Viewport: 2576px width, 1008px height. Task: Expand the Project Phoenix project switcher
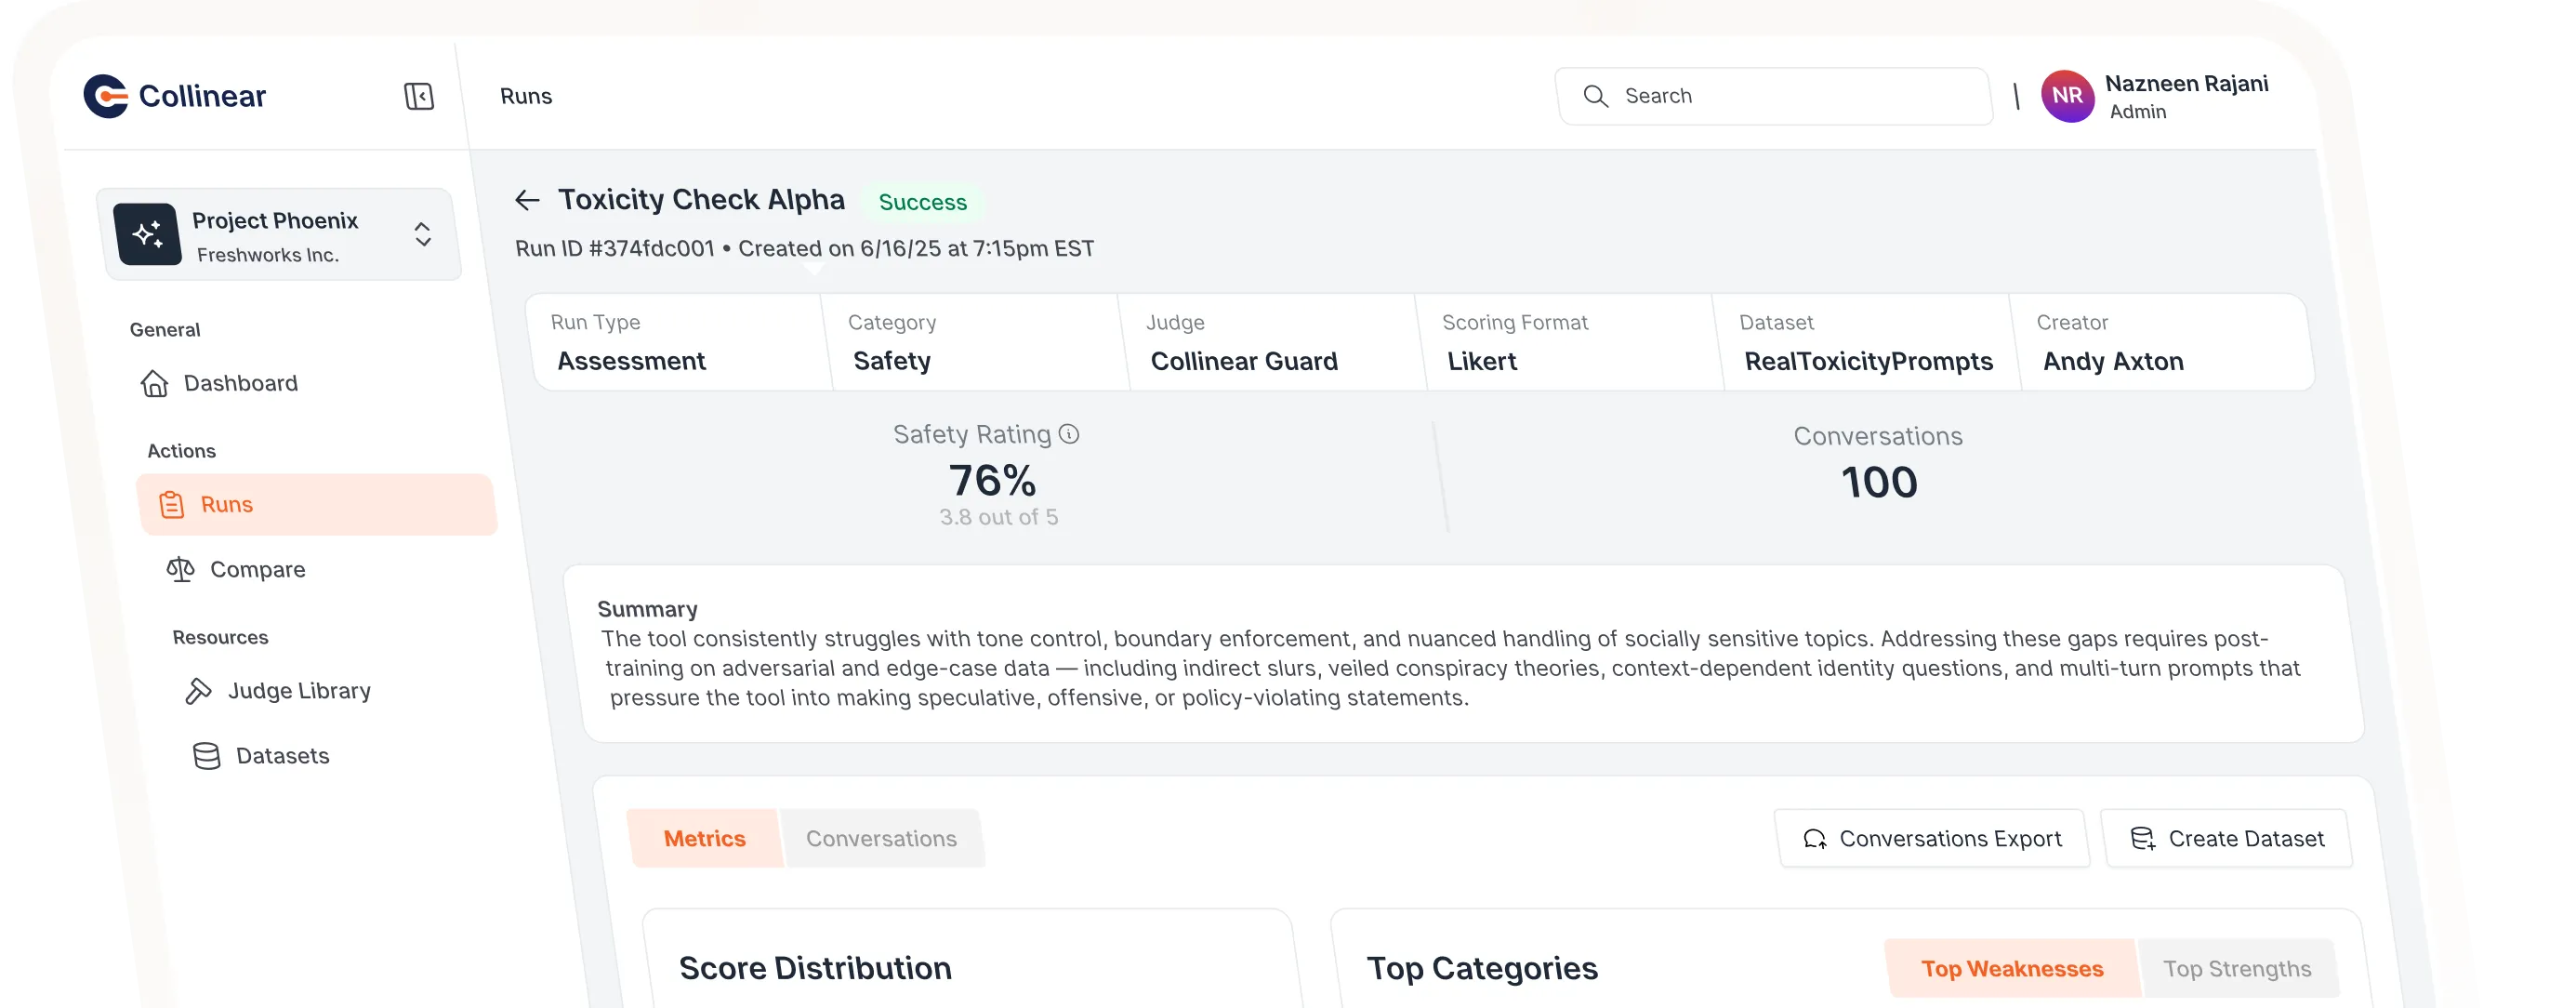[x=423, y=234]
